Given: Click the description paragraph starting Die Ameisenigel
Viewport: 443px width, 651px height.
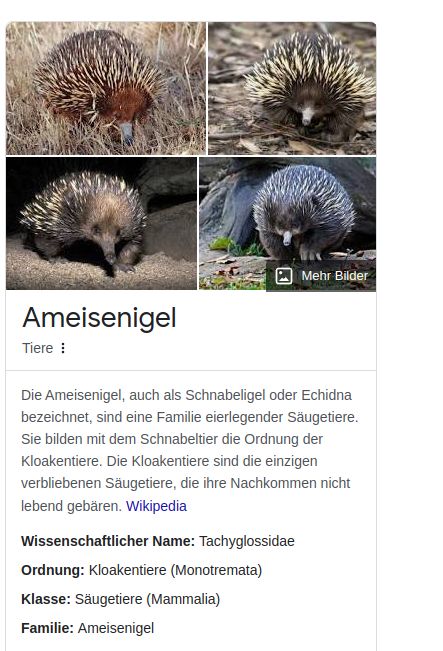Looking at the screenshot, I should click(x=190, y=450).
